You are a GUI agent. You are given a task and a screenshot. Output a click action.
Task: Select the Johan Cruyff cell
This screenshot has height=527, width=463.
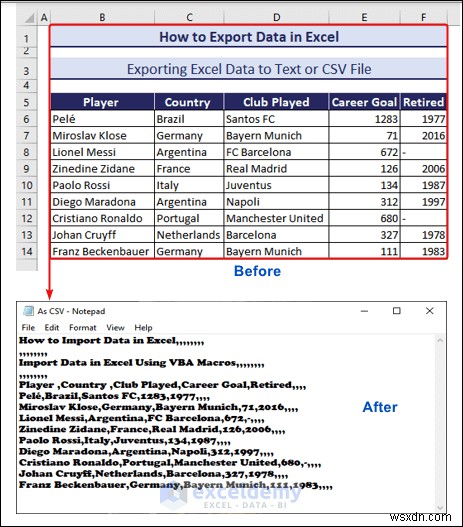[102, 235]
